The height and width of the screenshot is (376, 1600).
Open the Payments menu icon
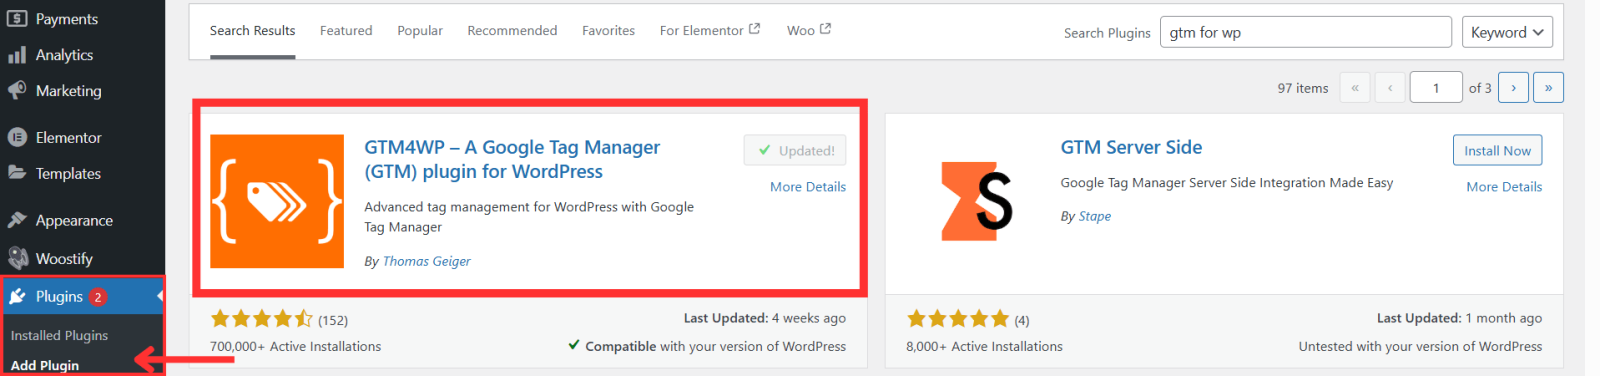[17, 18]
